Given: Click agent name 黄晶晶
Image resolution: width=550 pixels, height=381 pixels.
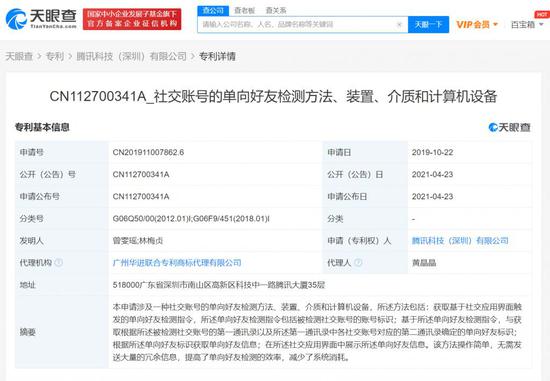Looking at the screenshot, I should pos(424,263).
